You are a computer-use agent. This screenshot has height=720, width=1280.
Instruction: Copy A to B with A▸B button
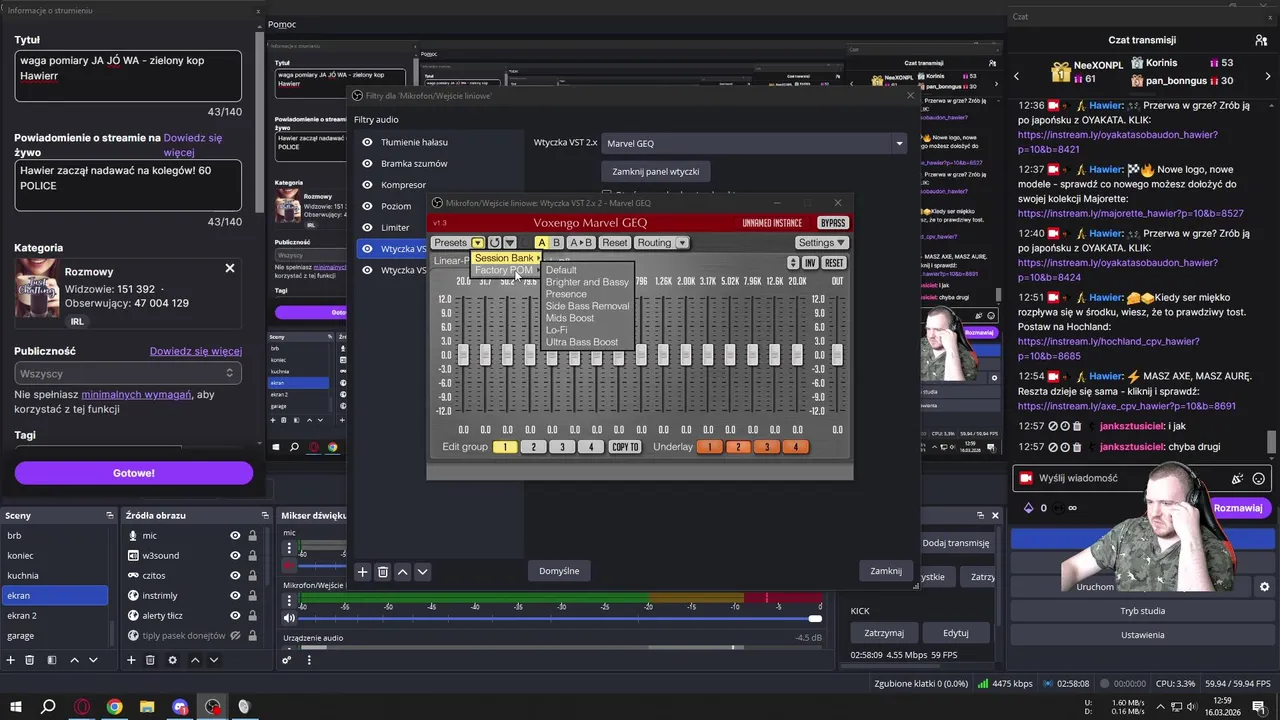coord(581,243)
